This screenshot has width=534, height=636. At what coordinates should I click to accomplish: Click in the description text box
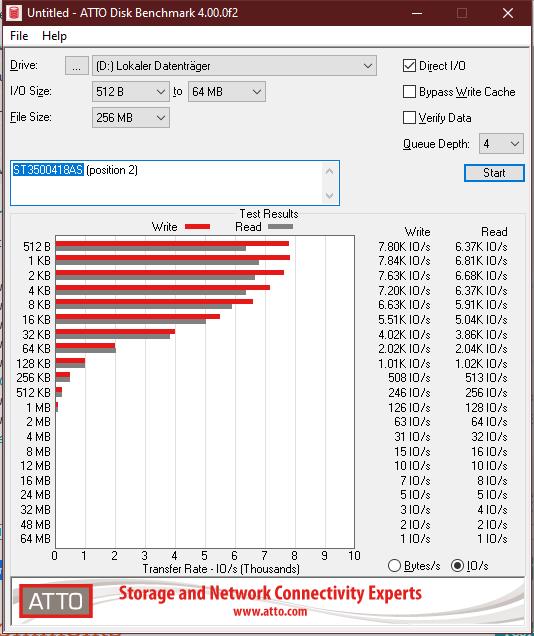pos(175,183)
